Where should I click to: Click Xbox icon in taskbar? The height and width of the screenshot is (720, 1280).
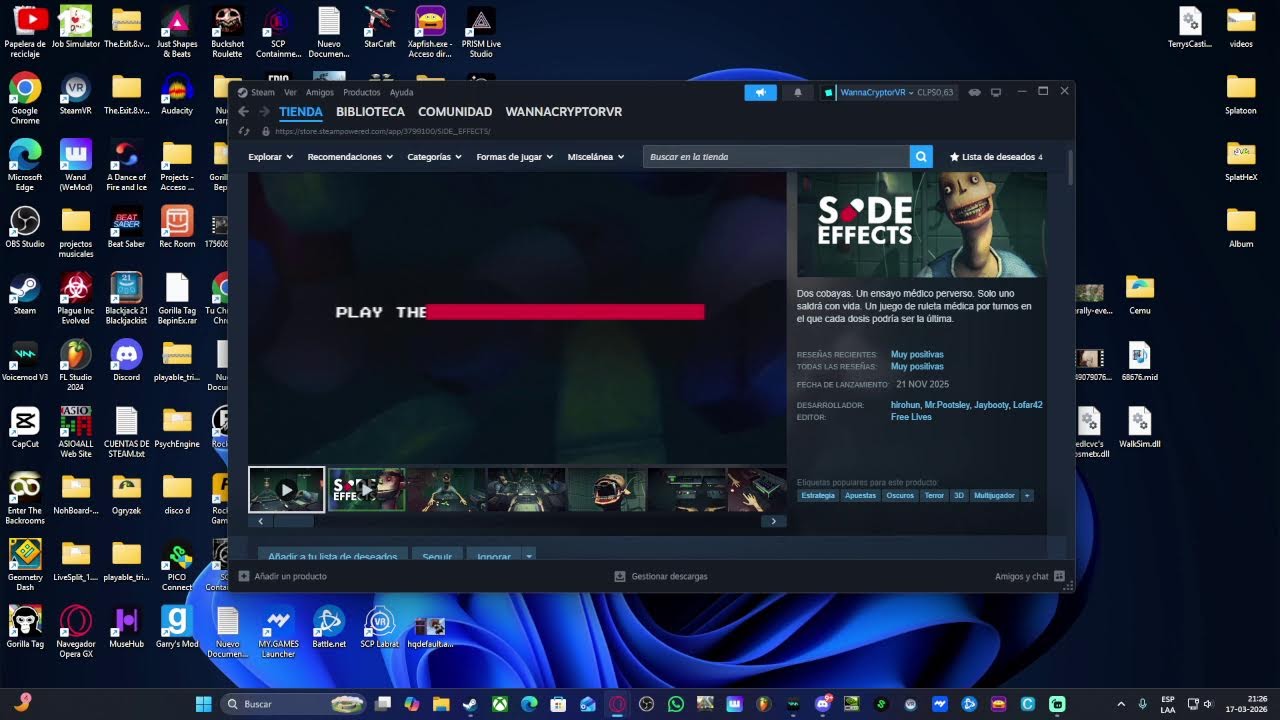[x=500, y=704]
